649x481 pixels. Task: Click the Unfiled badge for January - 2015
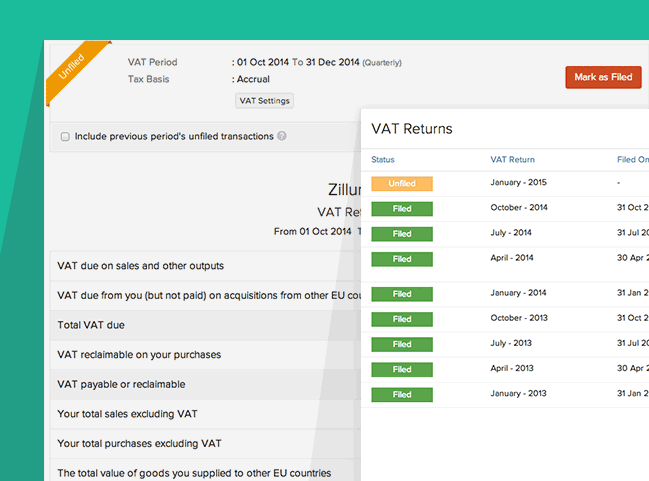tap(402, 183)
